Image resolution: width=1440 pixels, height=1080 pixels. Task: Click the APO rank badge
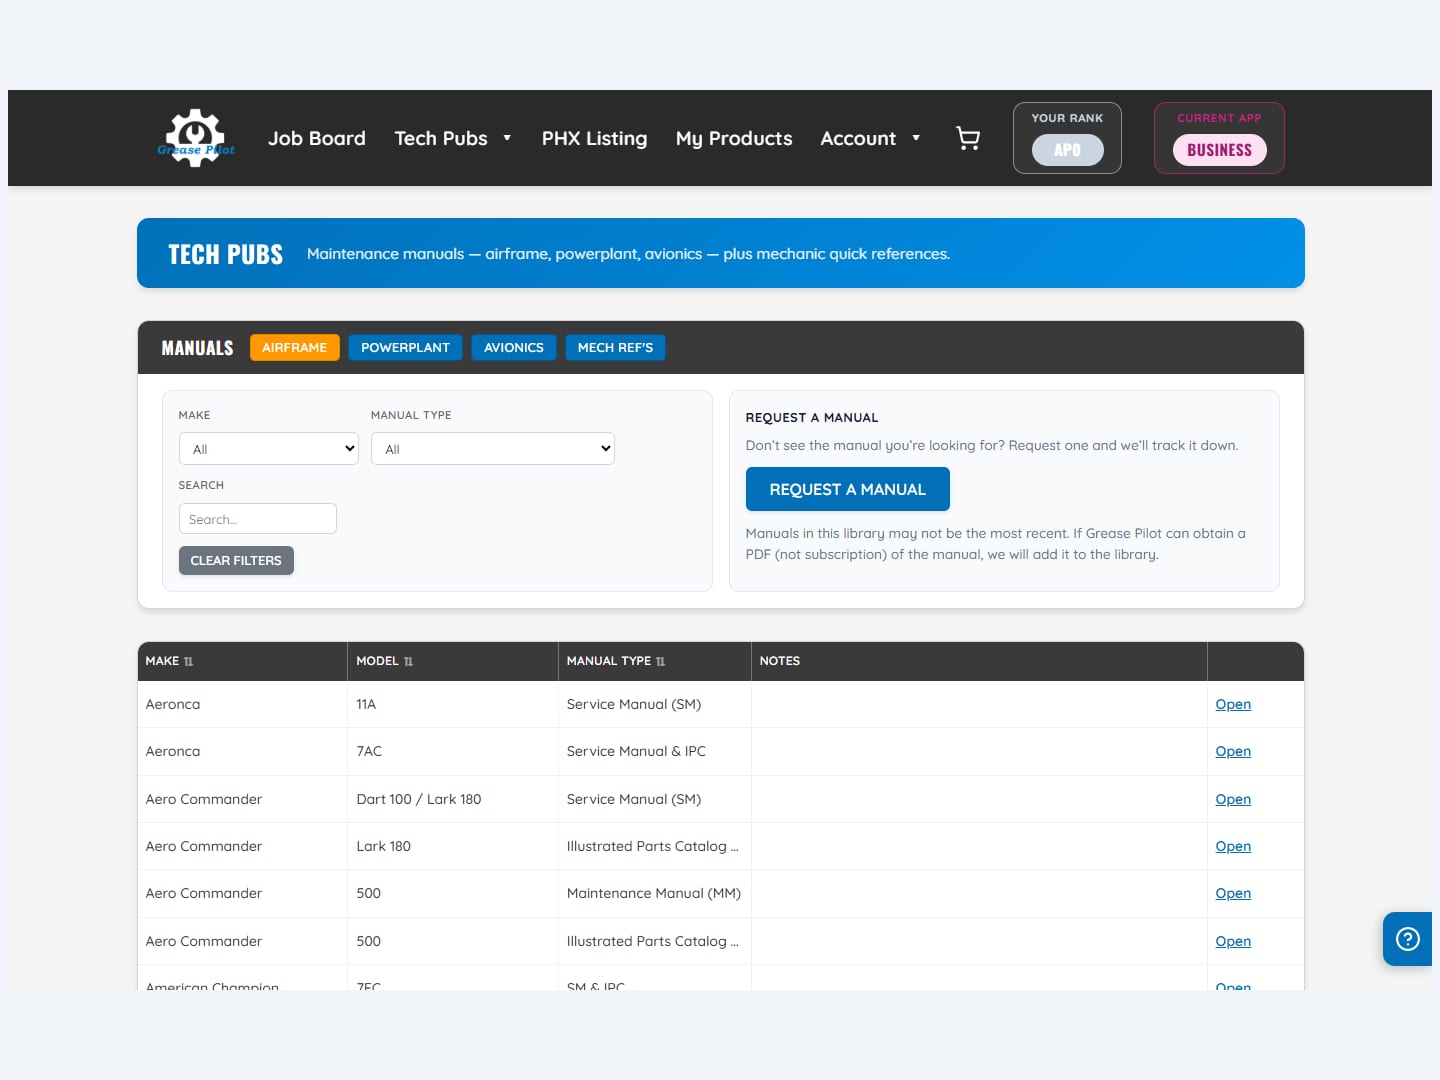point(1068,150)
